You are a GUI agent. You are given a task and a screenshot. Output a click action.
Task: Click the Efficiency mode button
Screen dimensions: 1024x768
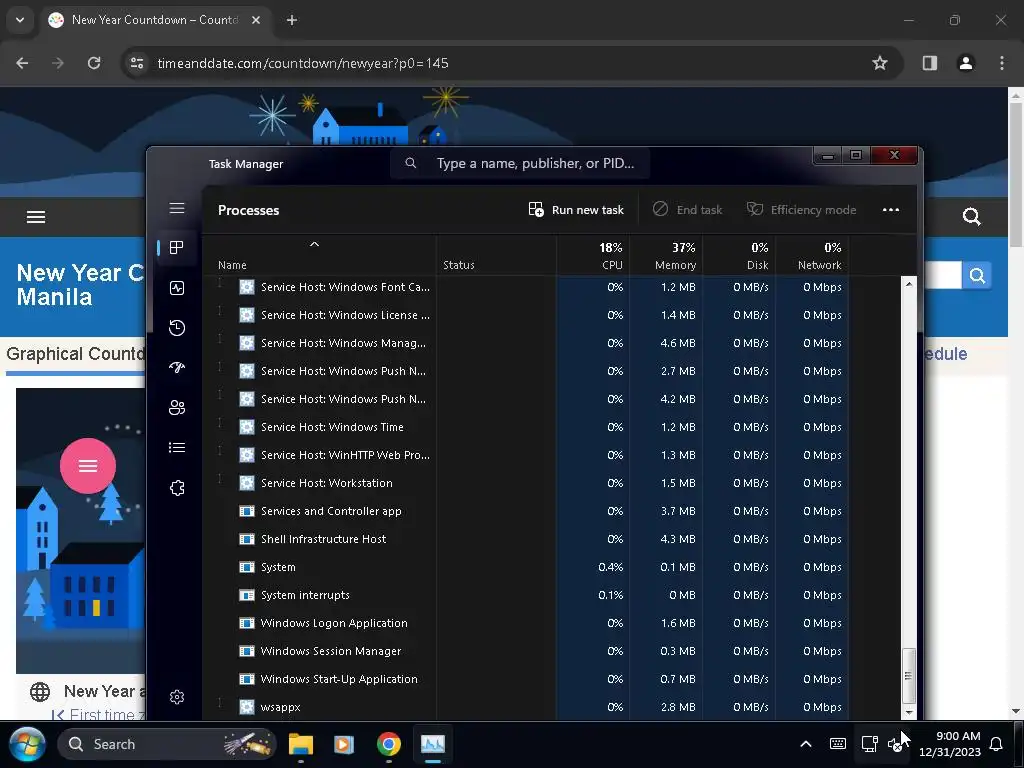(x=801, y=210)
